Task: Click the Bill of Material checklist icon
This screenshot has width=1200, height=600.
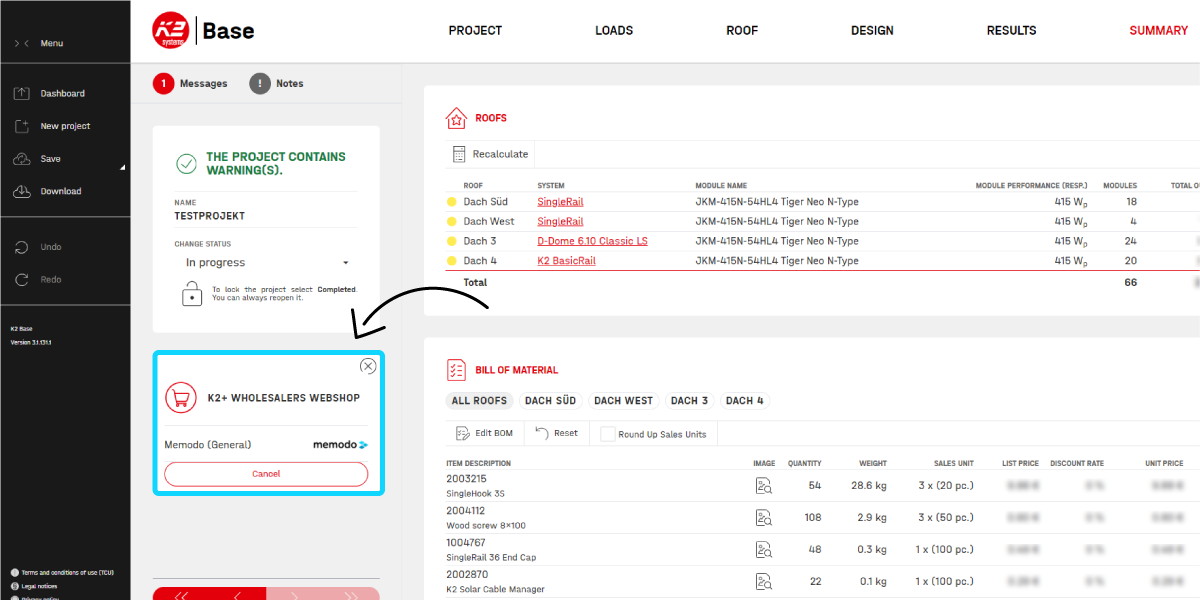Action: coord(457,370)
